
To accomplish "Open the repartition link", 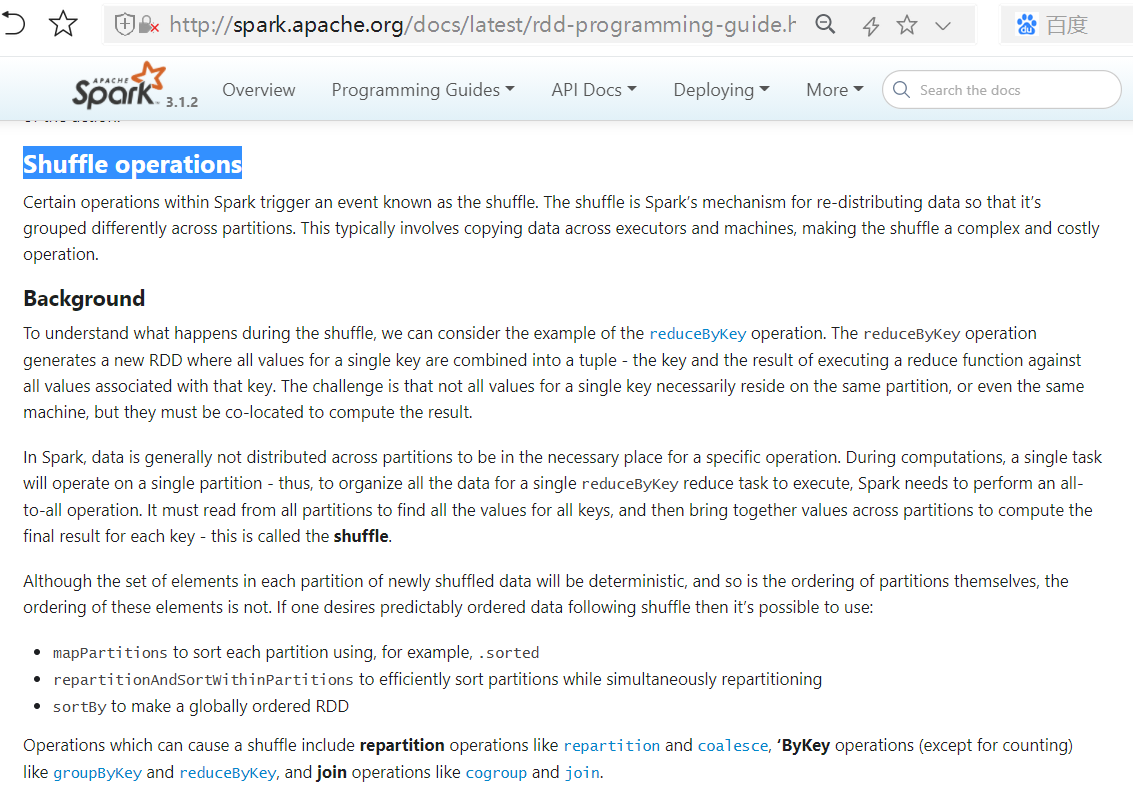I will click(x=611, y=745).
